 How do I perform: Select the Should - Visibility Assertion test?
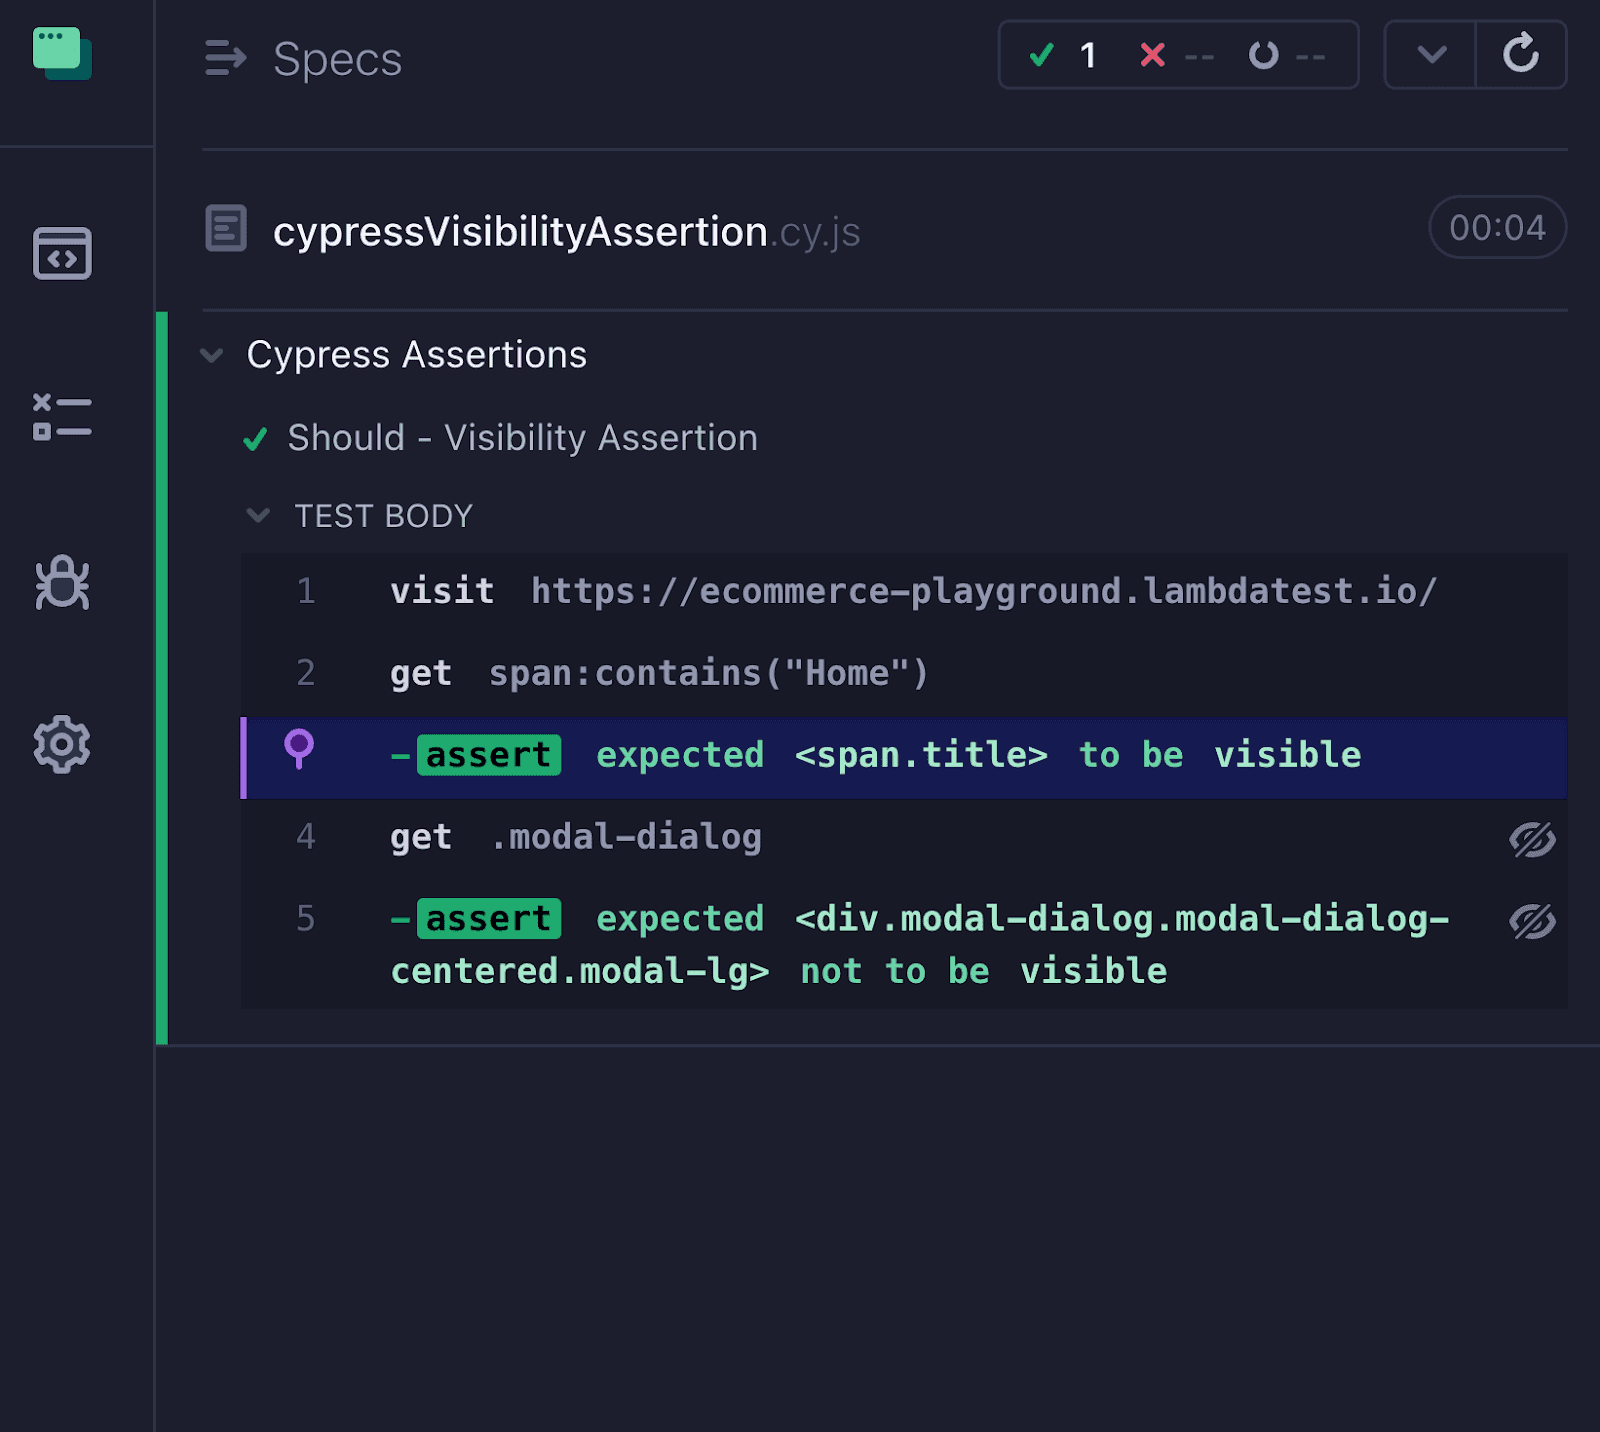click(522, 438)
